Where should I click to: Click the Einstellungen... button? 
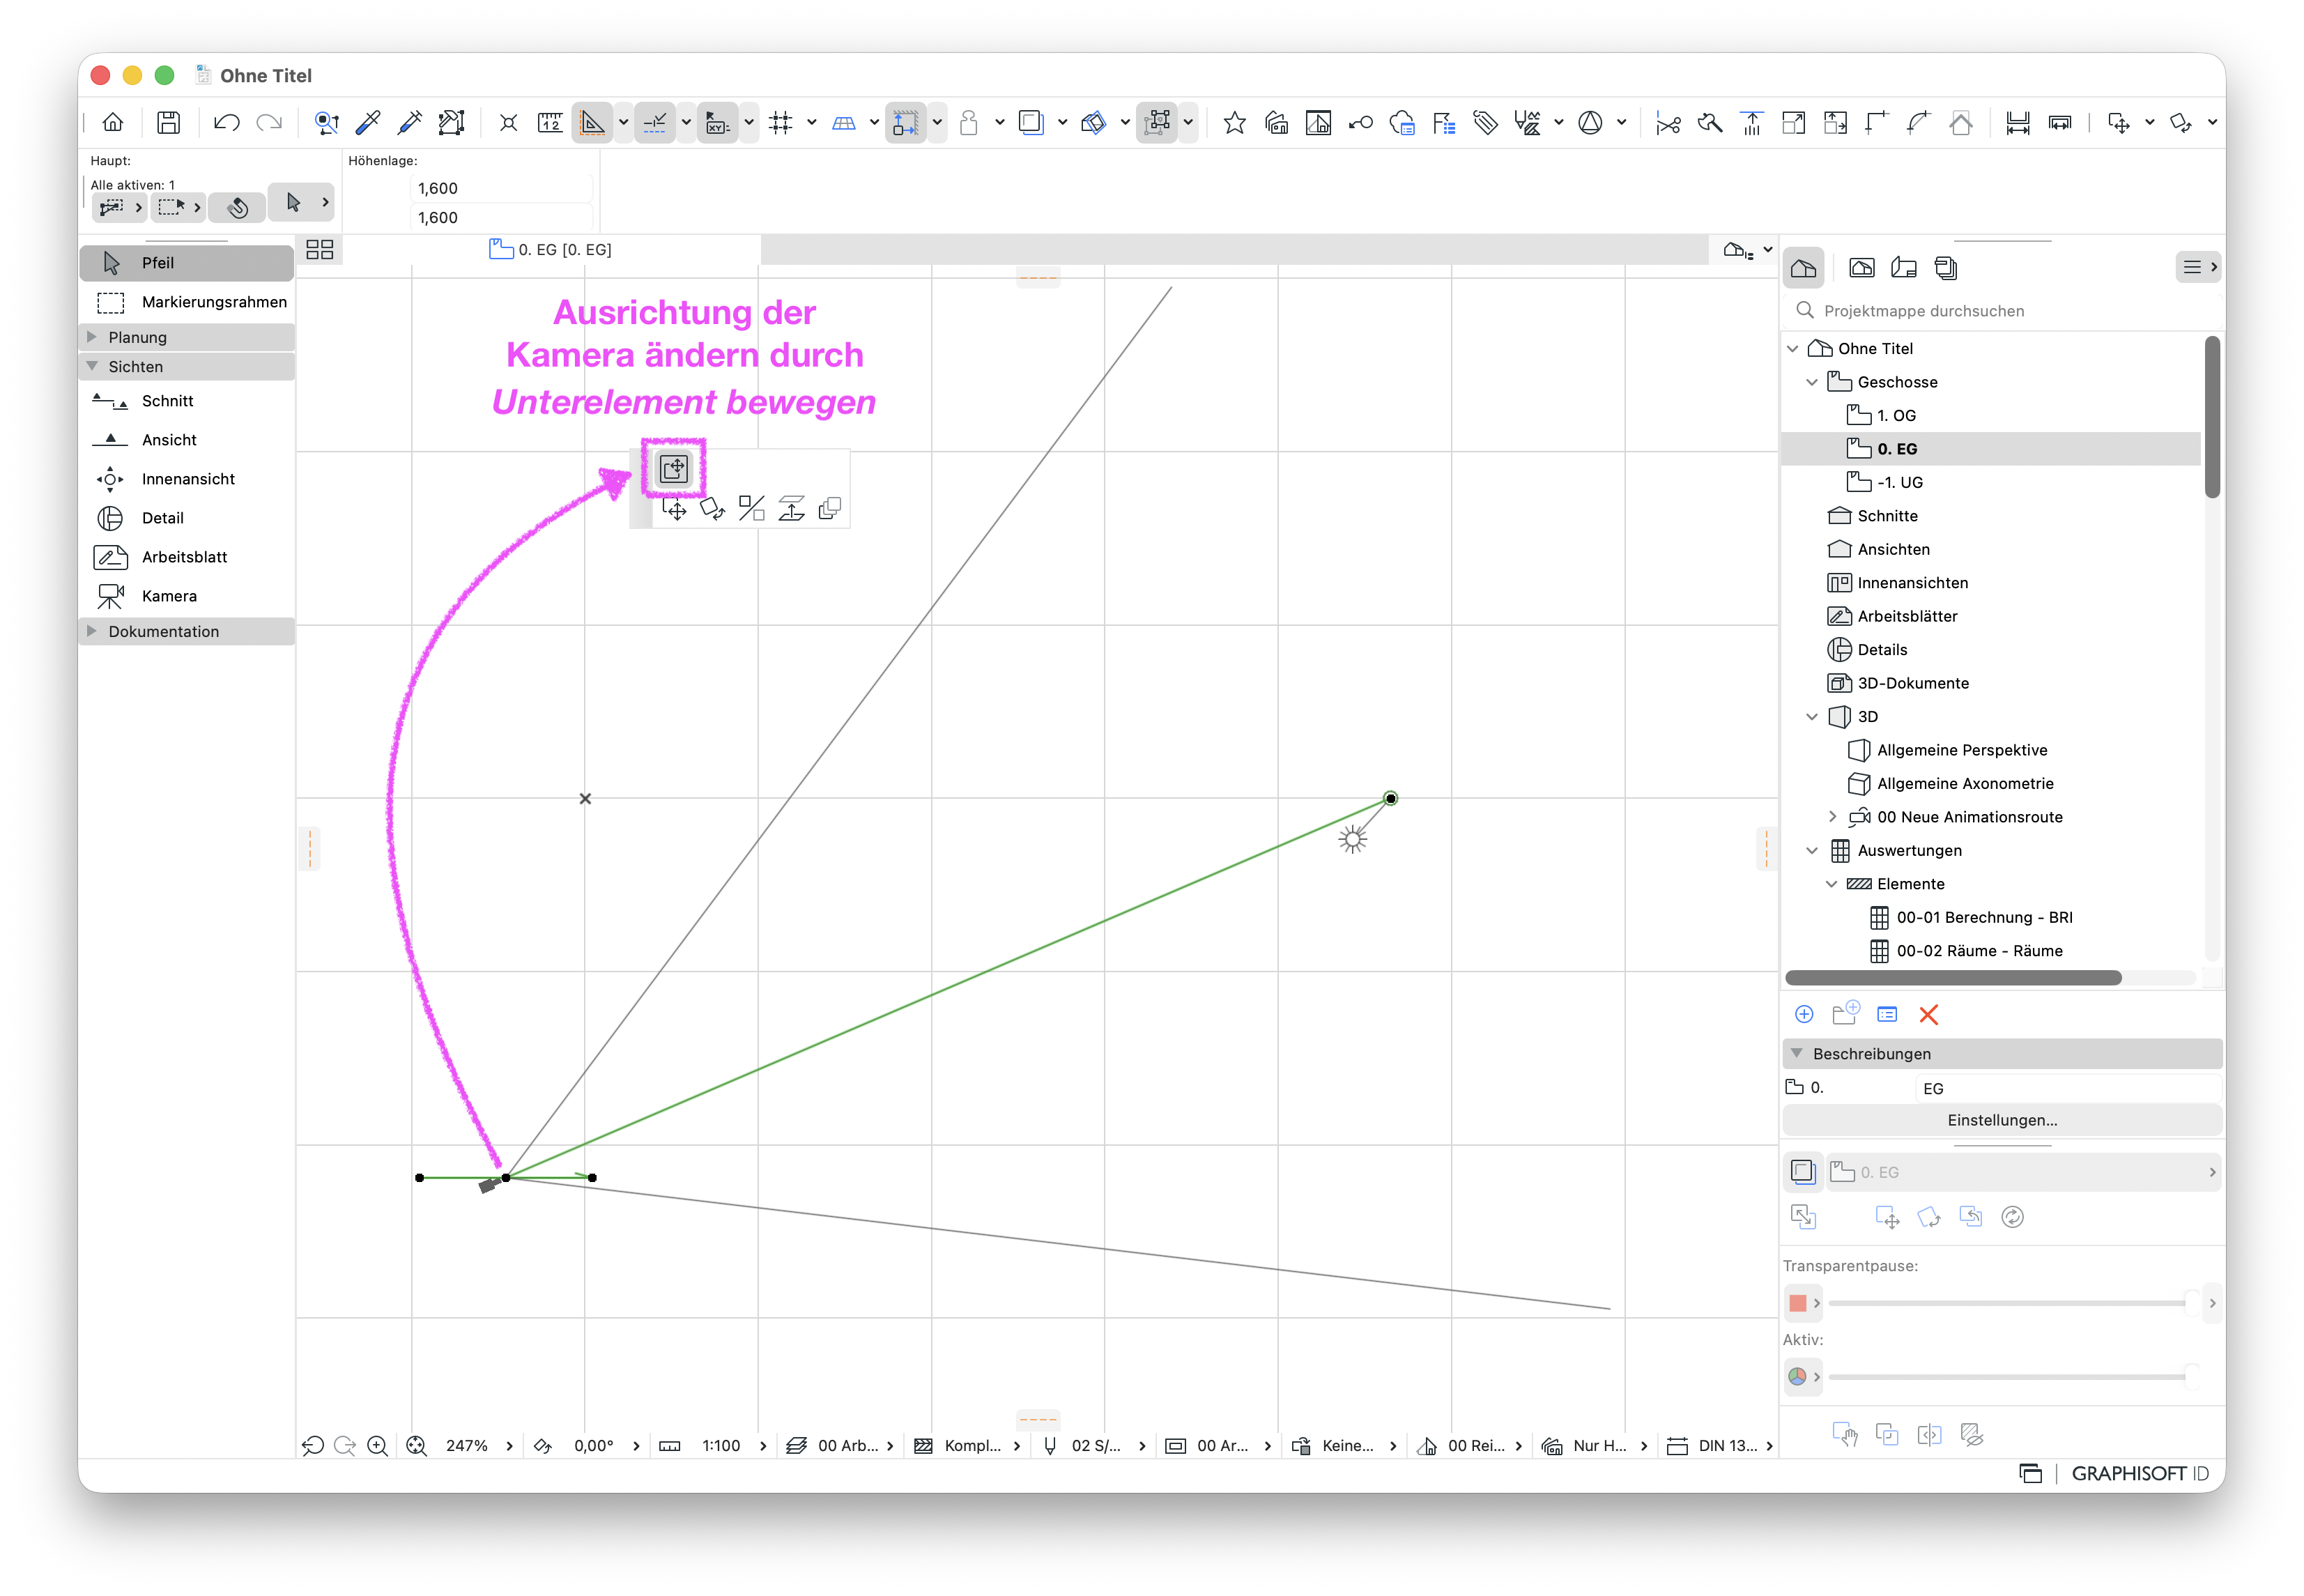coord(2002,1120)
